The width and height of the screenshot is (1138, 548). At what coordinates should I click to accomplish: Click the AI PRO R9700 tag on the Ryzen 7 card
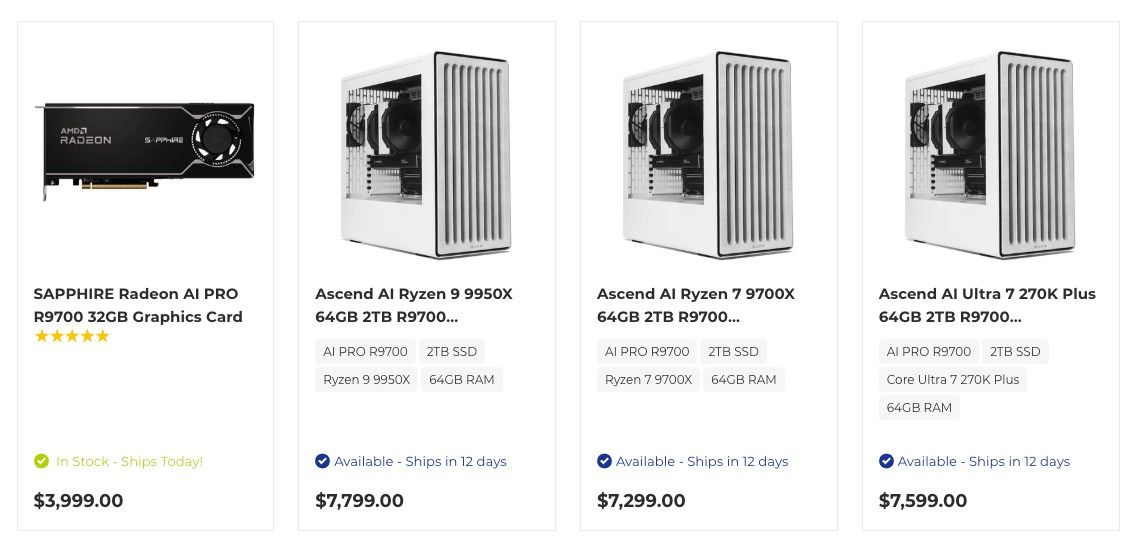click(647, 352)
